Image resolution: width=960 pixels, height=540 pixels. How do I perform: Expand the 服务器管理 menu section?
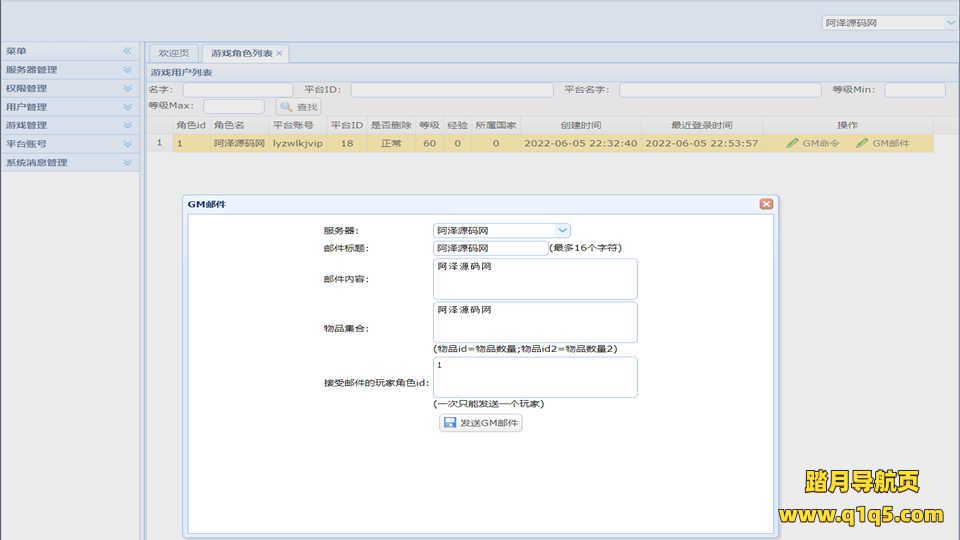127,70
